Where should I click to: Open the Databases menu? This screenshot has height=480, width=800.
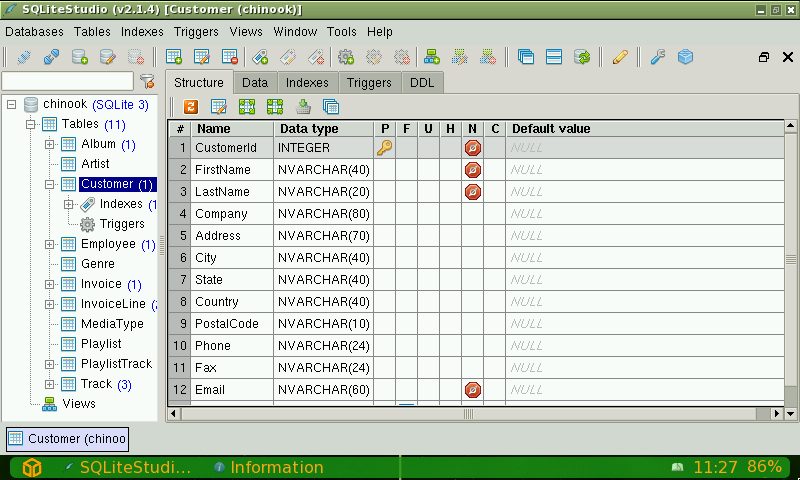(34, 32)
